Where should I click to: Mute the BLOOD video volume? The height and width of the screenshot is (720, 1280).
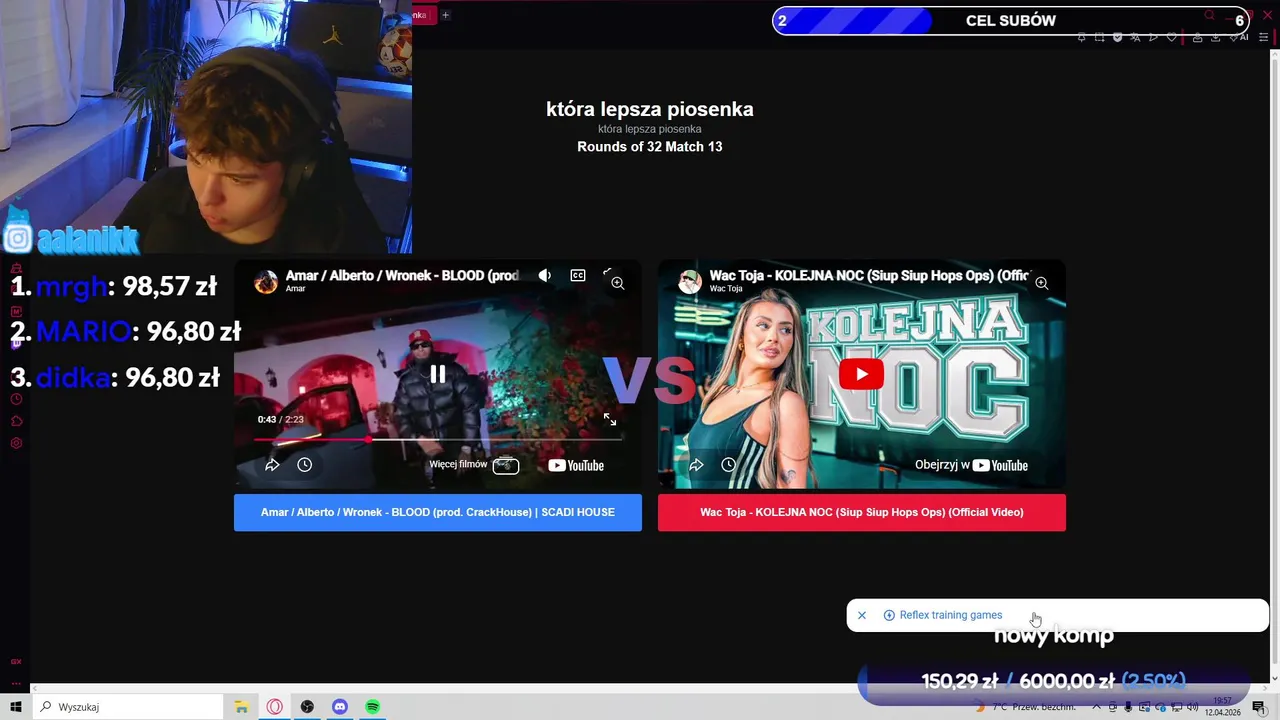pyautogui.click(x=544, y=276)
